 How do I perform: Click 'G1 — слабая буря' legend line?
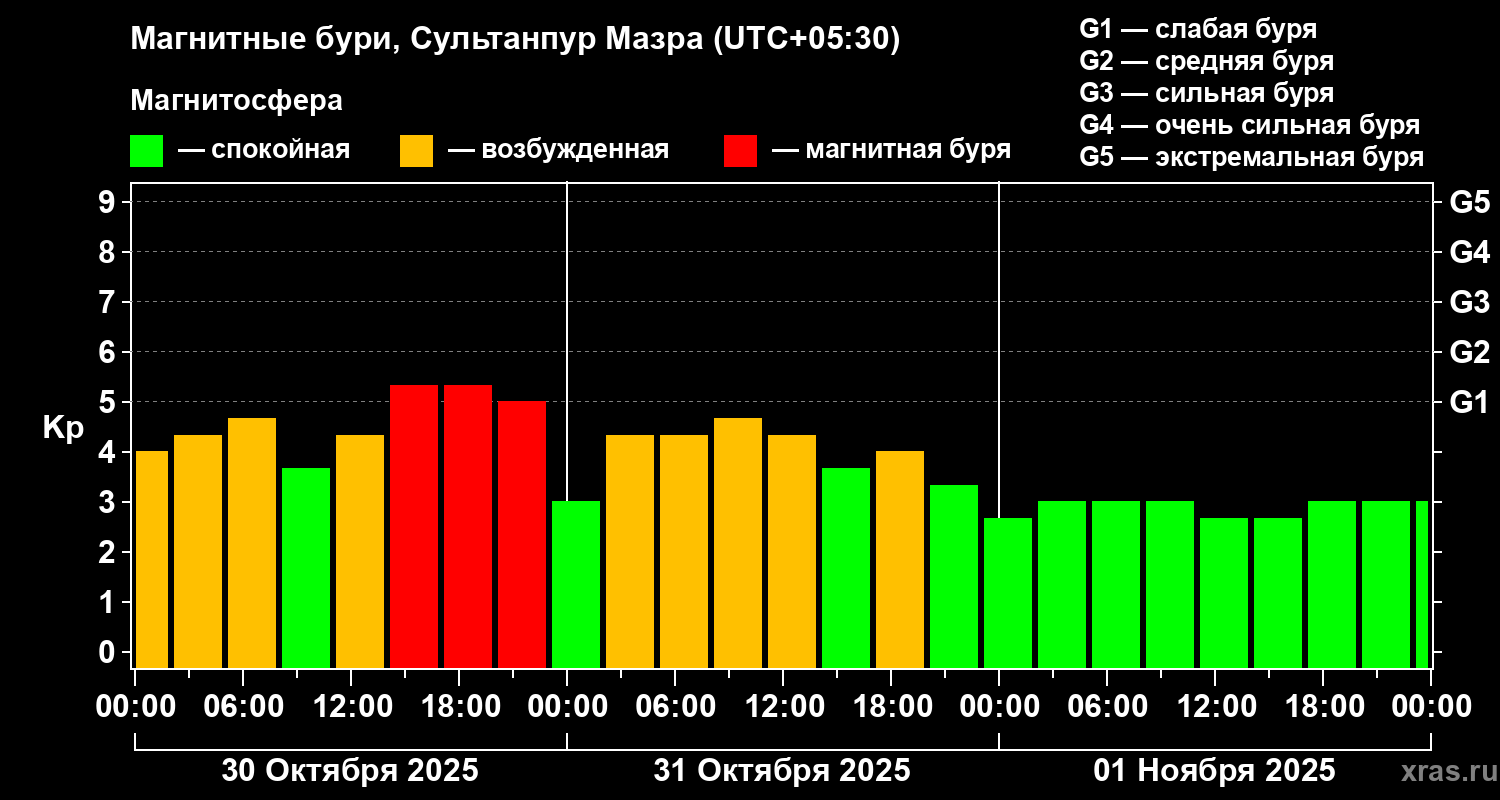point(1198,29)
